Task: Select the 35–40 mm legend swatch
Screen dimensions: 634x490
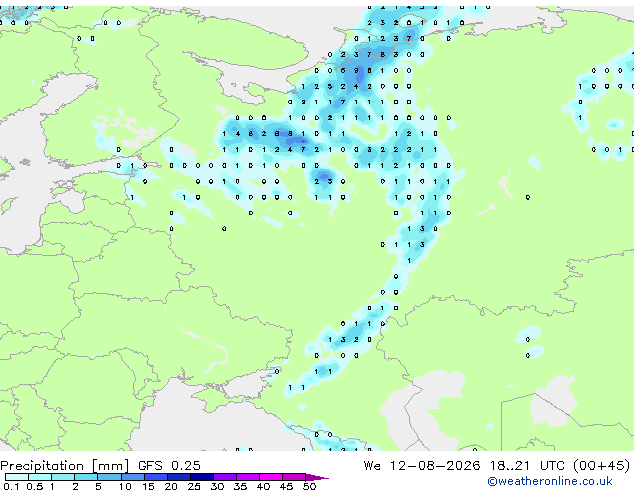Action: 248,477
